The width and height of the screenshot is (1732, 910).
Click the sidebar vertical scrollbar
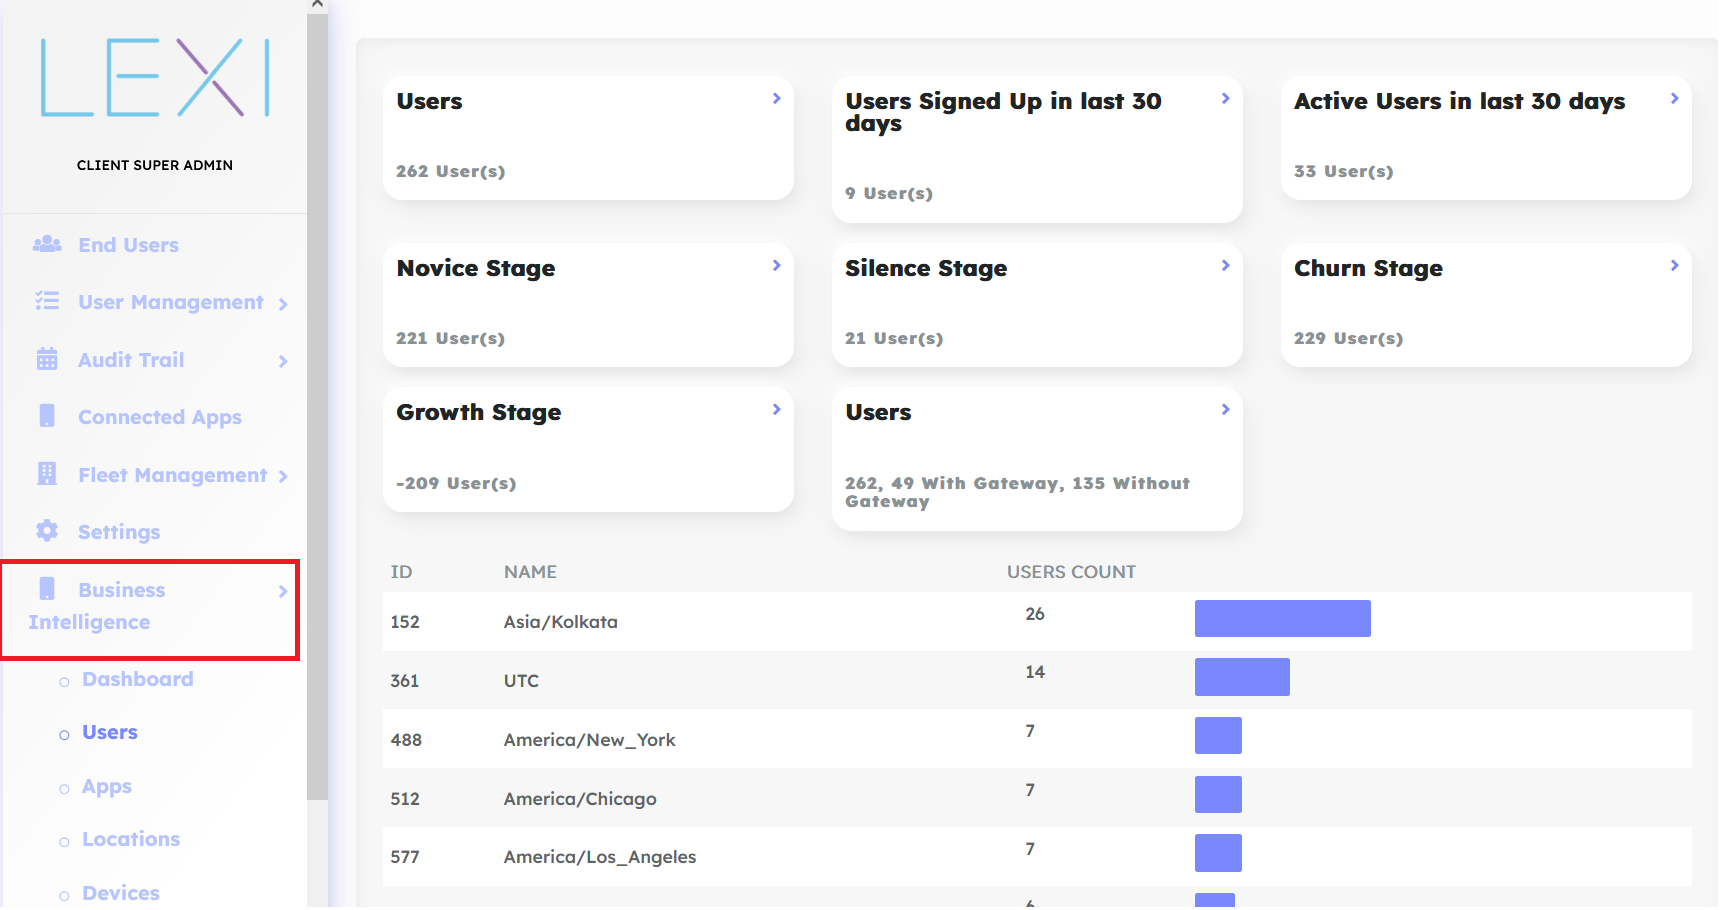317,400
